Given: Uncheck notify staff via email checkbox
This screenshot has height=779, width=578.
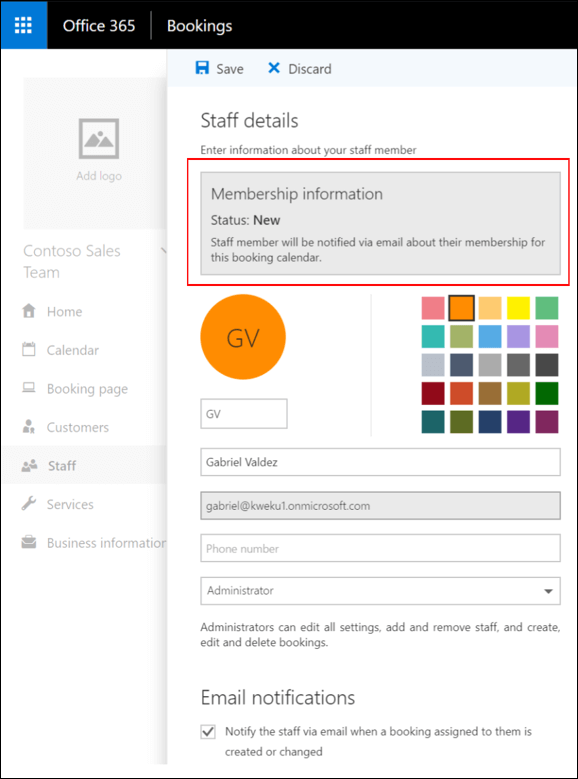Looking at the screenshot, I should point(208,732).
